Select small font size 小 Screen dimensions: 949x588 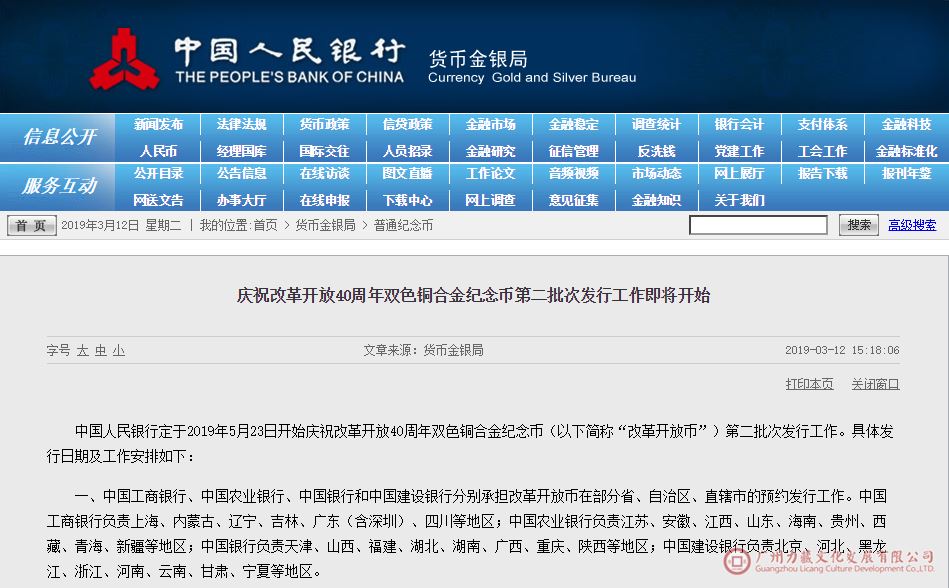click(x=118, y=351)
